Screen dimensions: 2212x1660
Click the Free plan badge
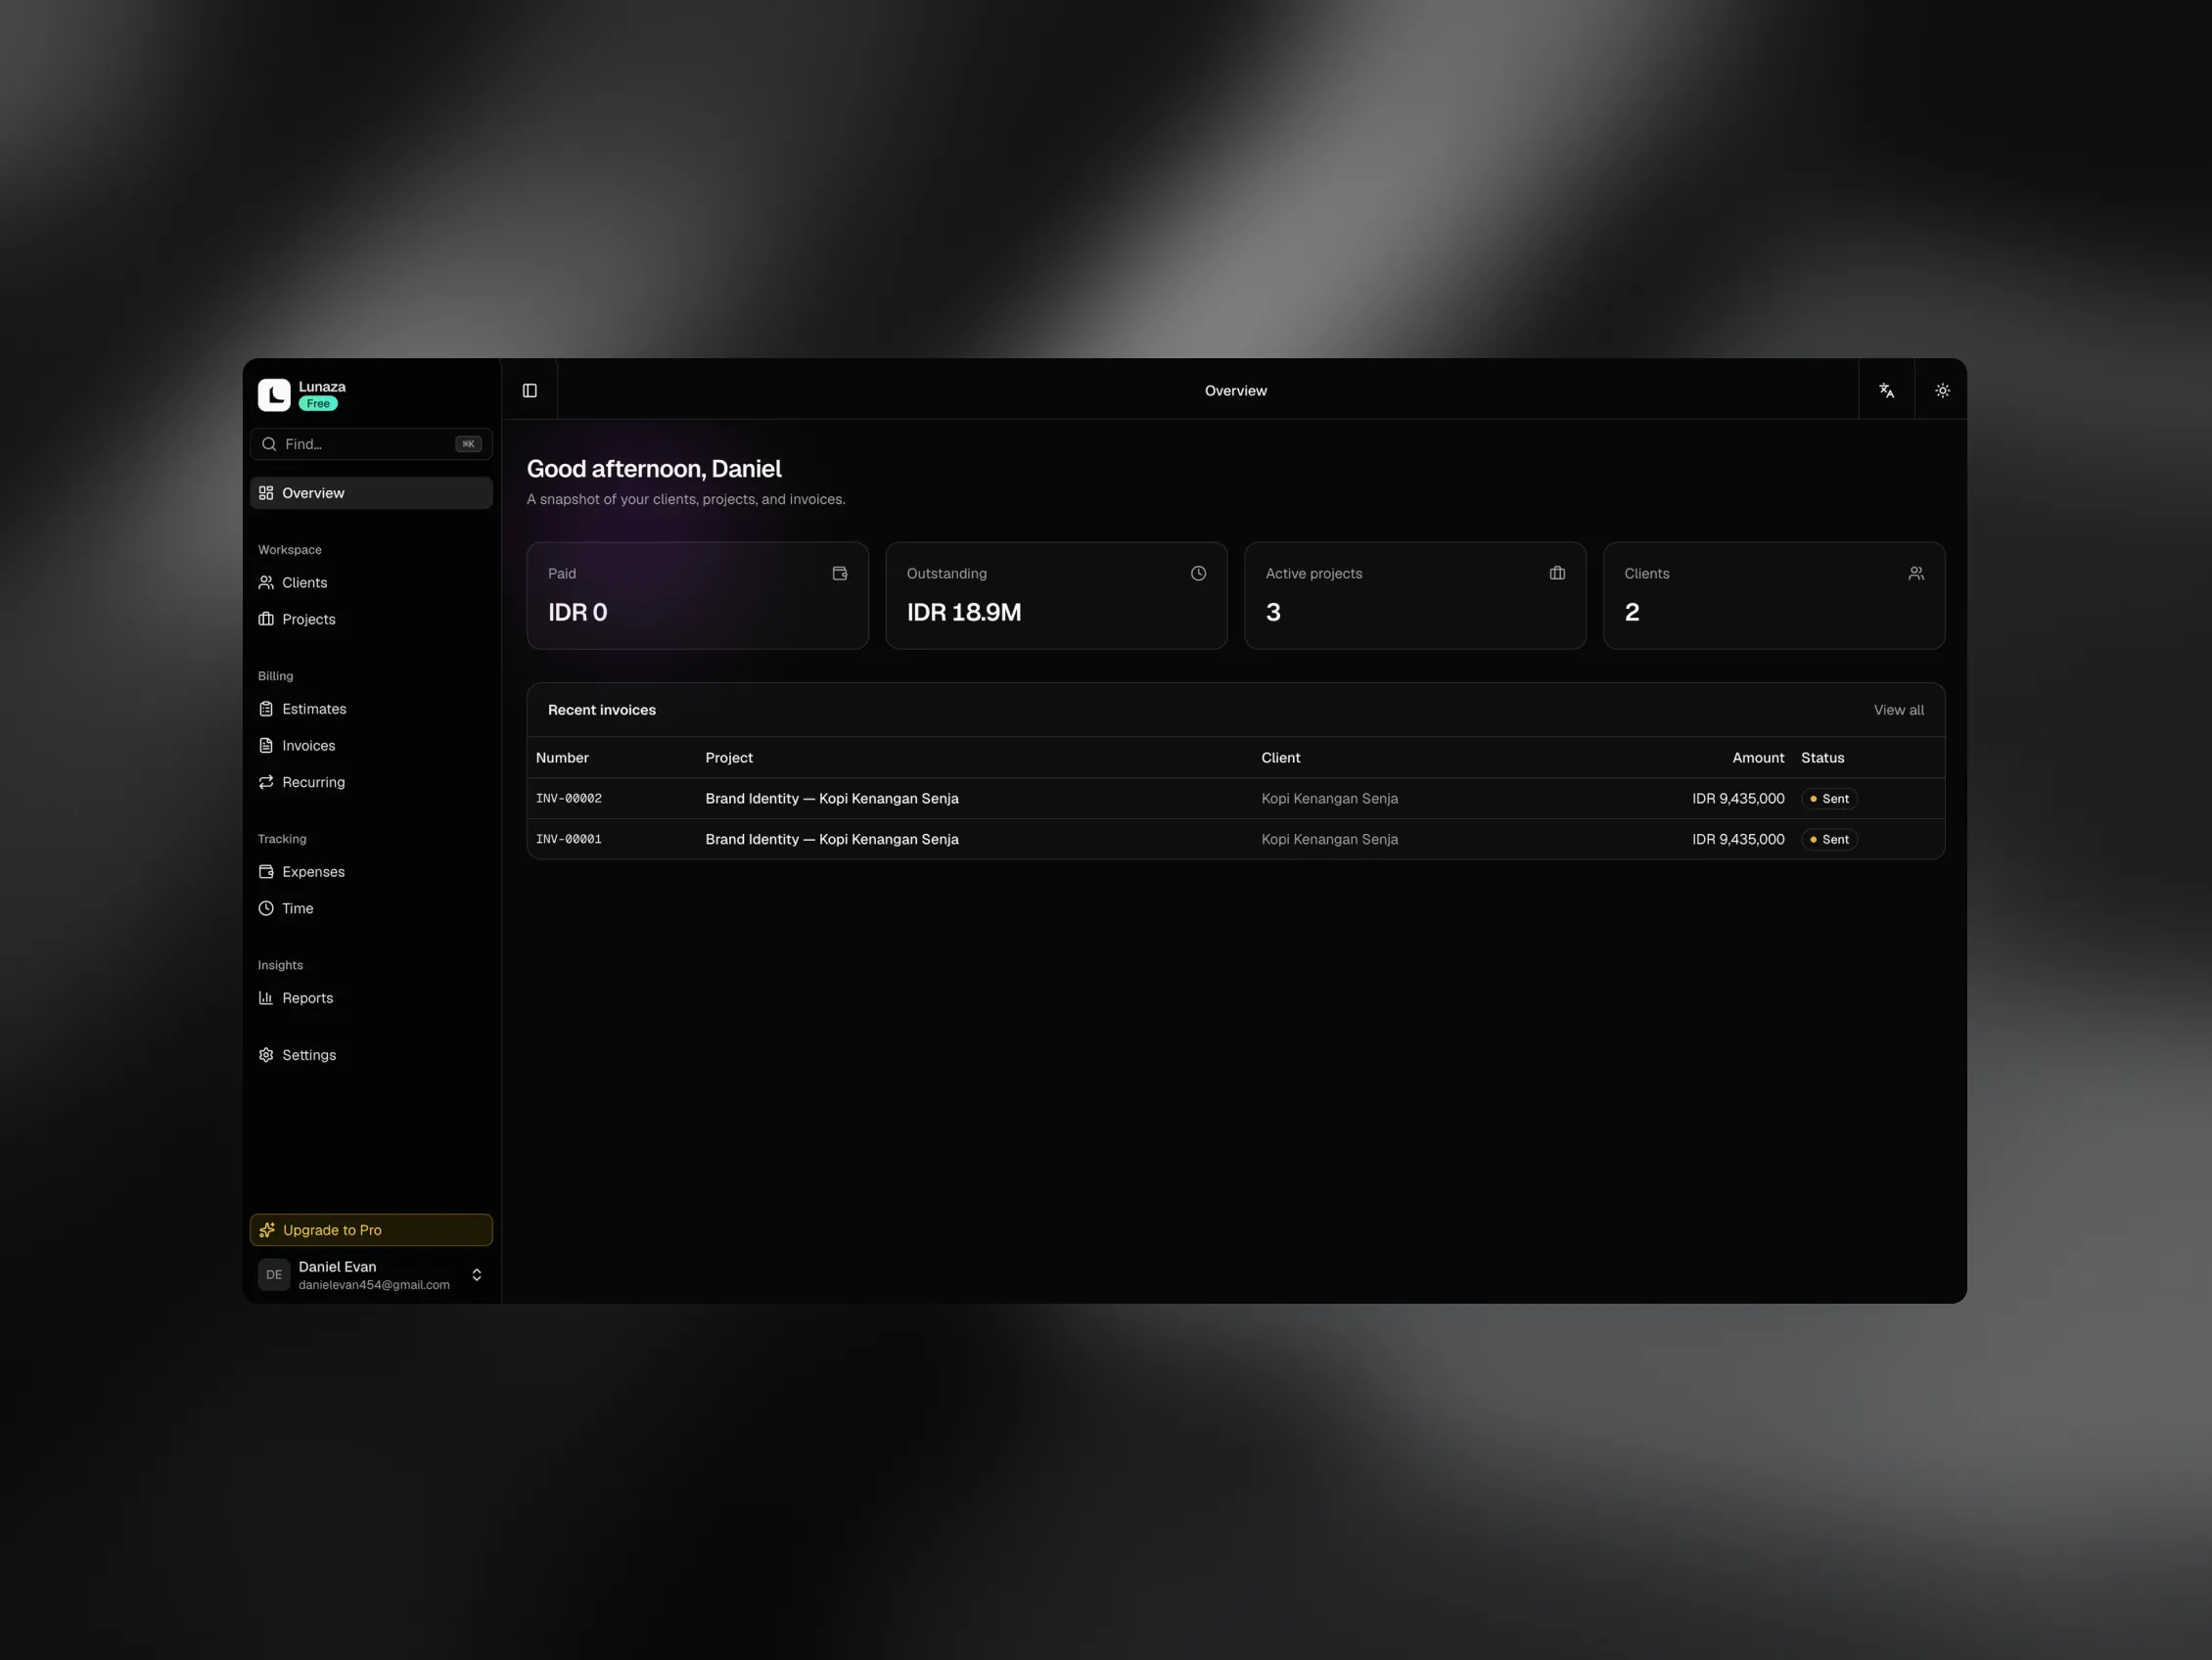pyautogui.click(x=318, y=404)
